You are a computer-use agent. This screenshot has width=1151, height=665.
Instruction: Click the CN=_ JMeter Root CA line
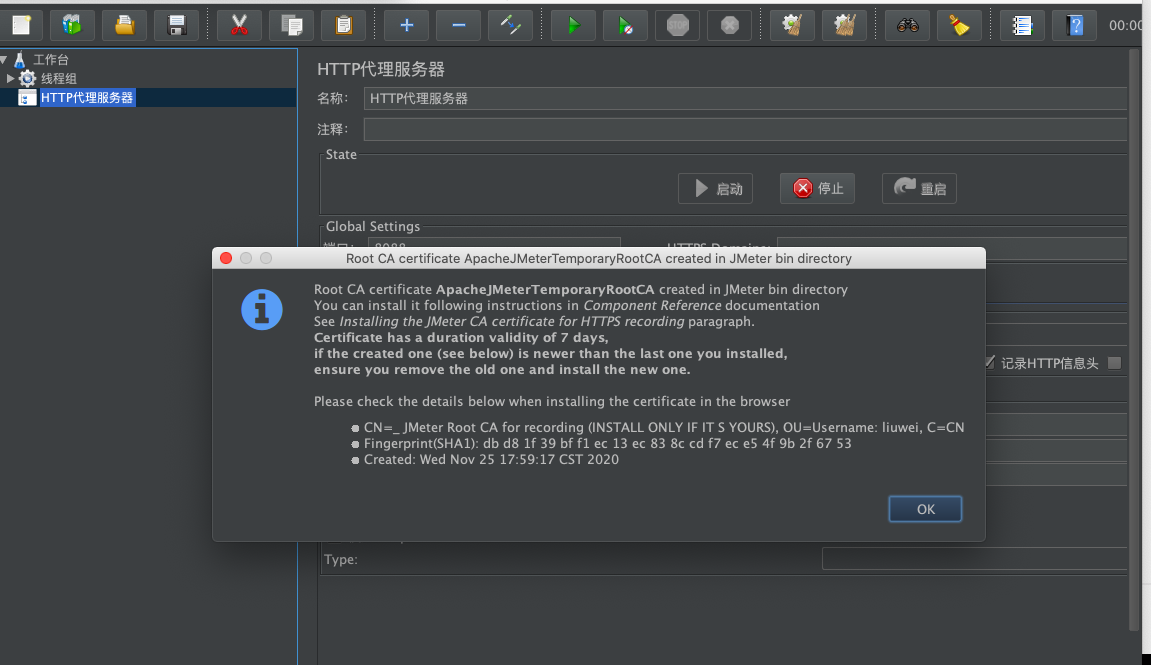click(664, 427)
